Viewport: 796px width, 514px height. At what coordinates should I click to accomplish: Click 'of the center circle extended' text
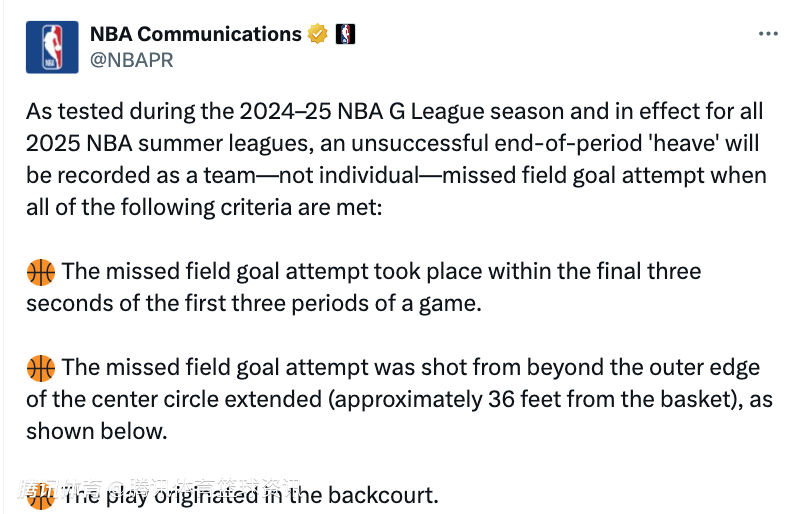[174, 399]
